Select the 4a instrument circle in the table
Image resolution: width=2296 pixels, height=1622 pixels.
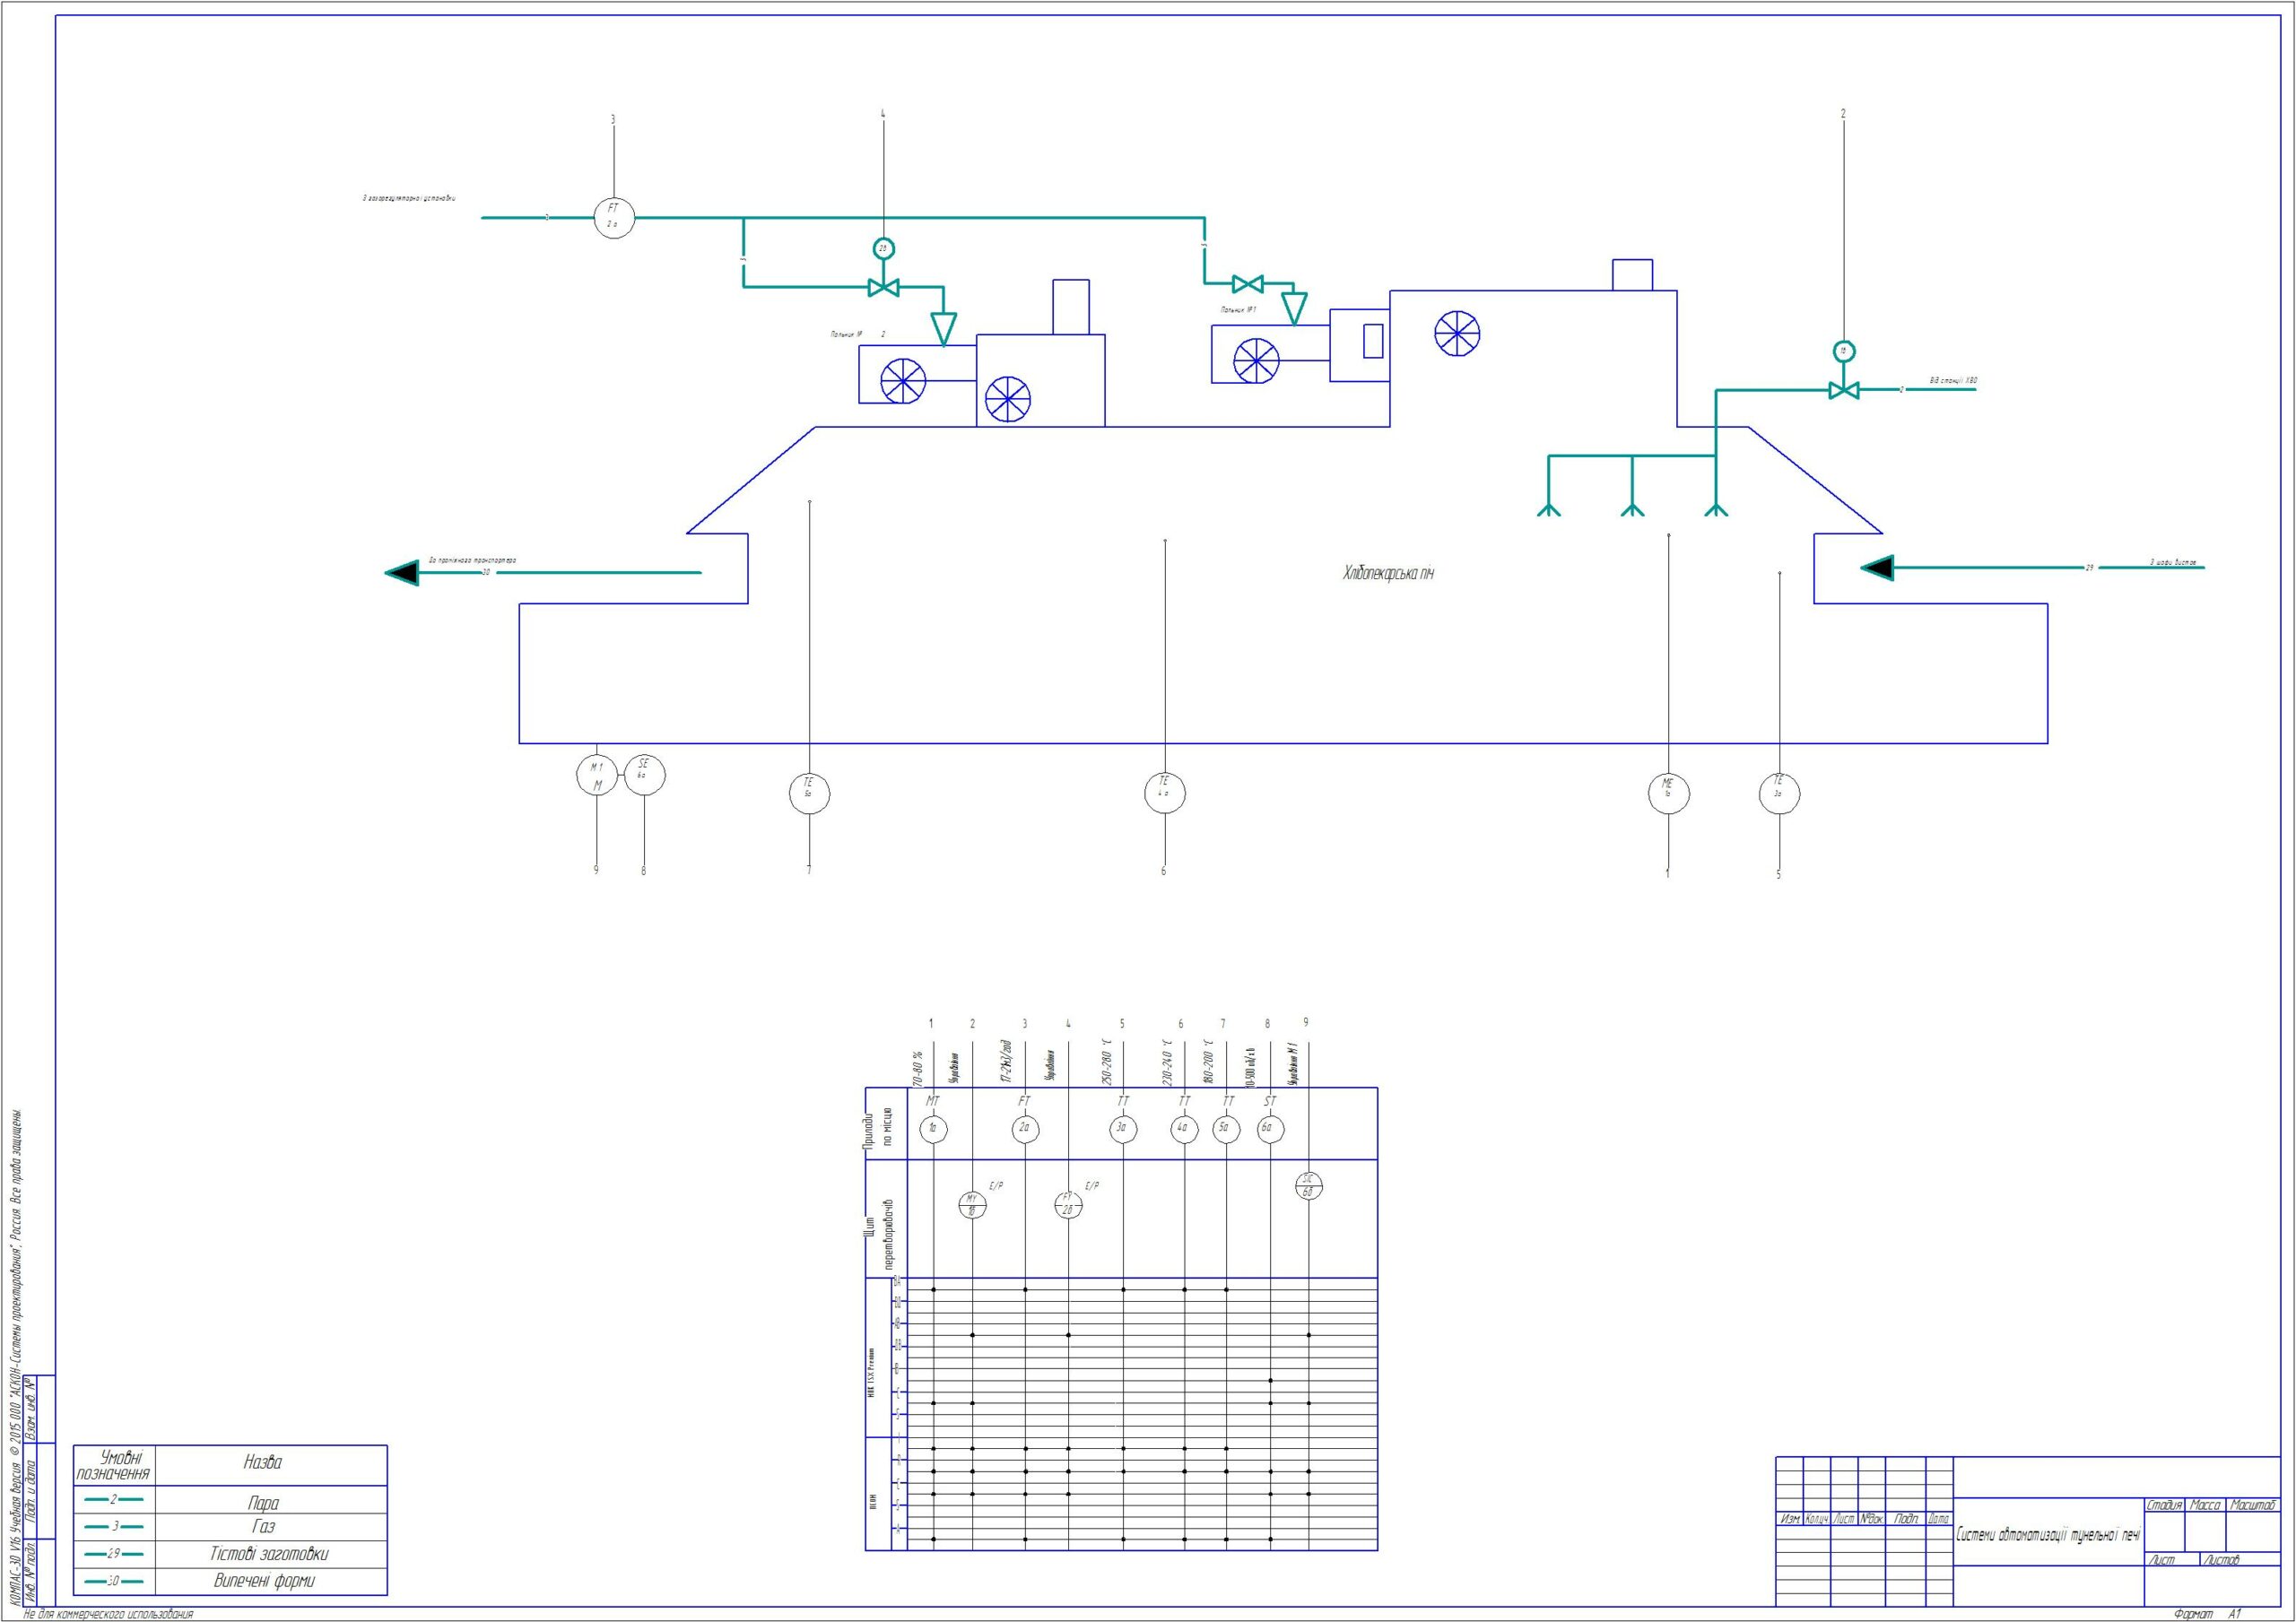(1184, 1129)
